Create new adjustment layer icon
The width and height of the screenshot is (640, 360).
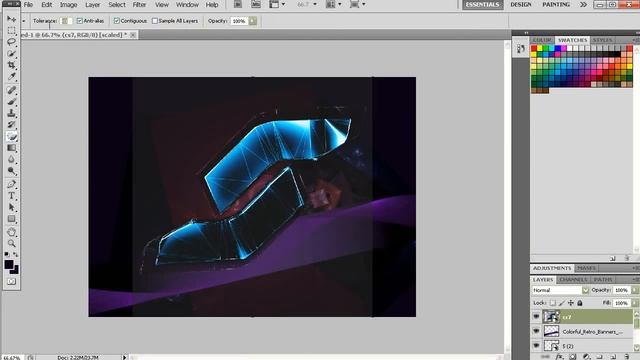pos(587,357)
